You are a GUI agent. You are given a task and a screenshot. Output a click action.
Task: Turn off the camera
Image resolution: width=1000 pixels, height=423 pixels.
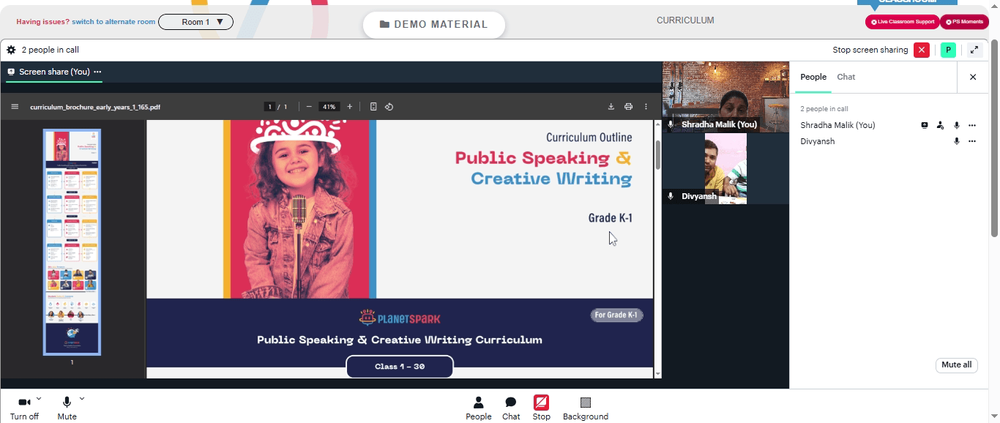24,408
